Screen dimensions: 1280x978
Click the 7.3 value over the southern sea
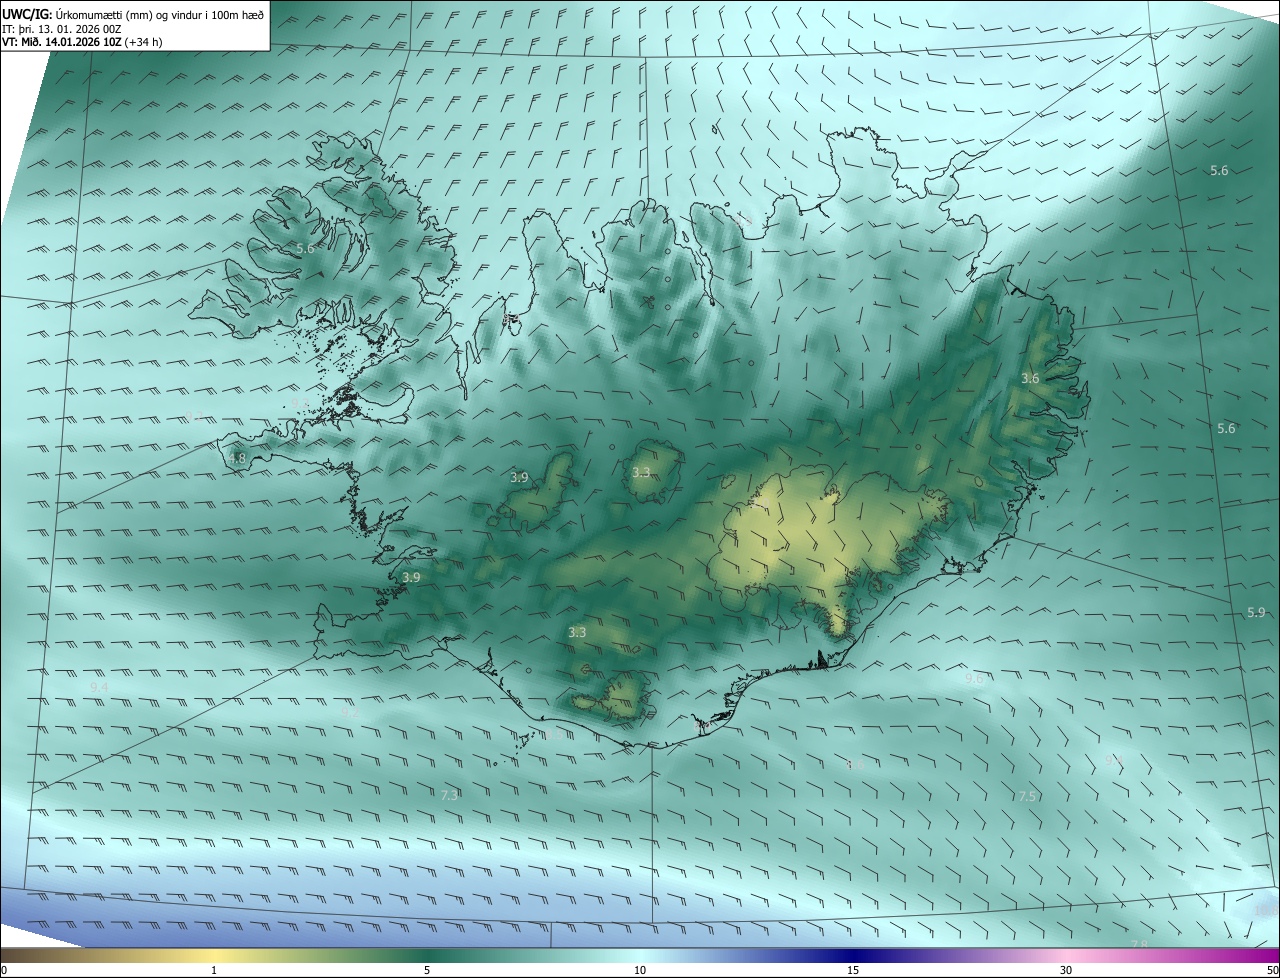click(449, 795)
